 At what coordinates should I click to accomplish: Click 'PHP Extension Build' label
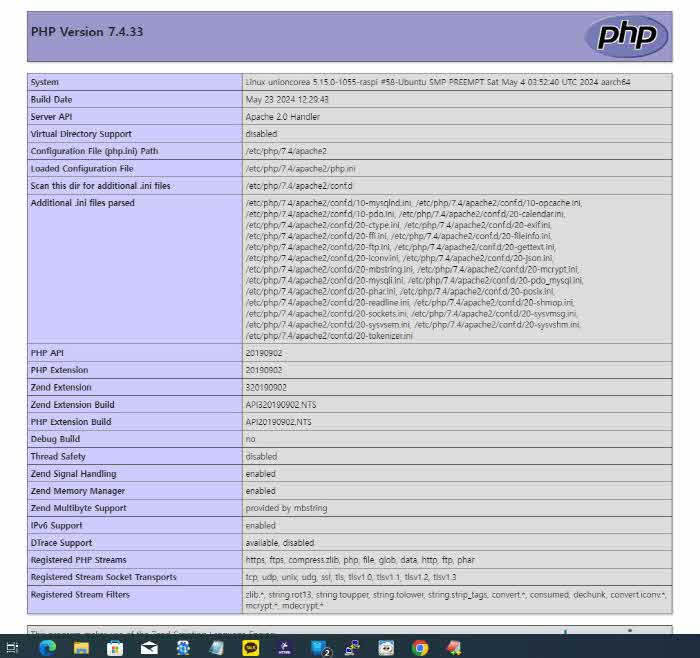(71, 422)
